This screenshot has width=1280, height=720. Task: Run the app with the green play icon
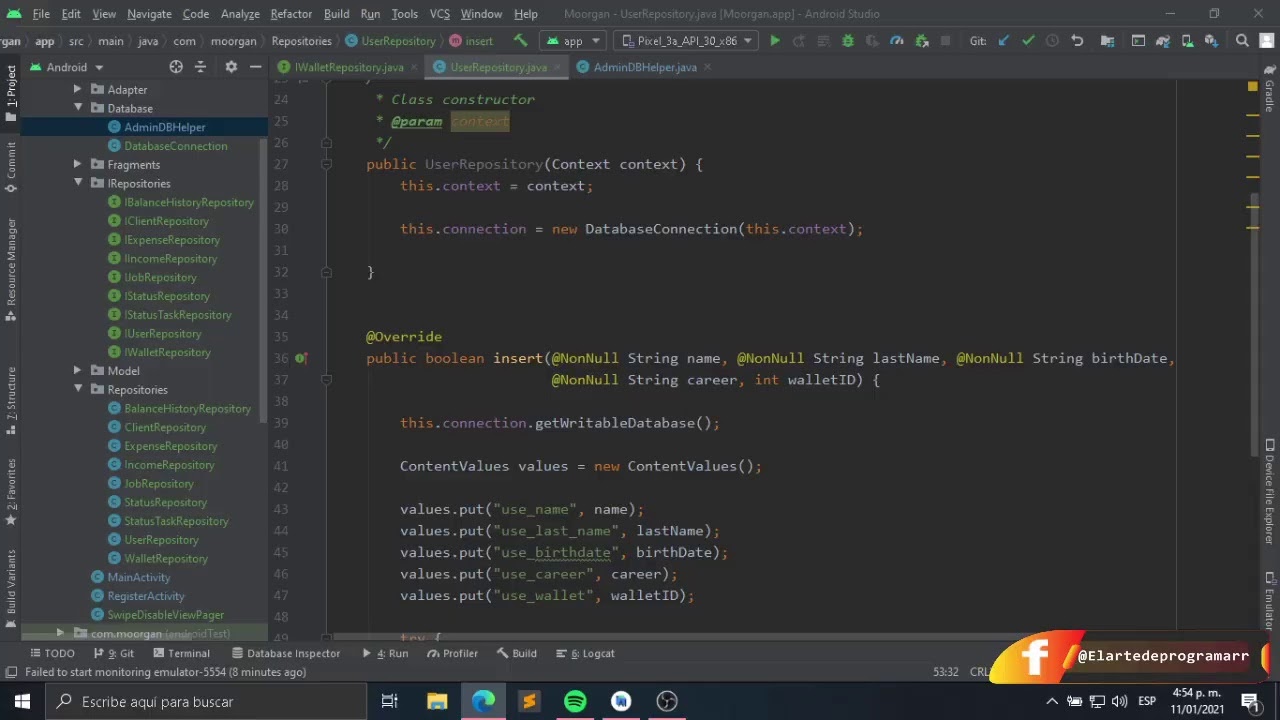775,41
